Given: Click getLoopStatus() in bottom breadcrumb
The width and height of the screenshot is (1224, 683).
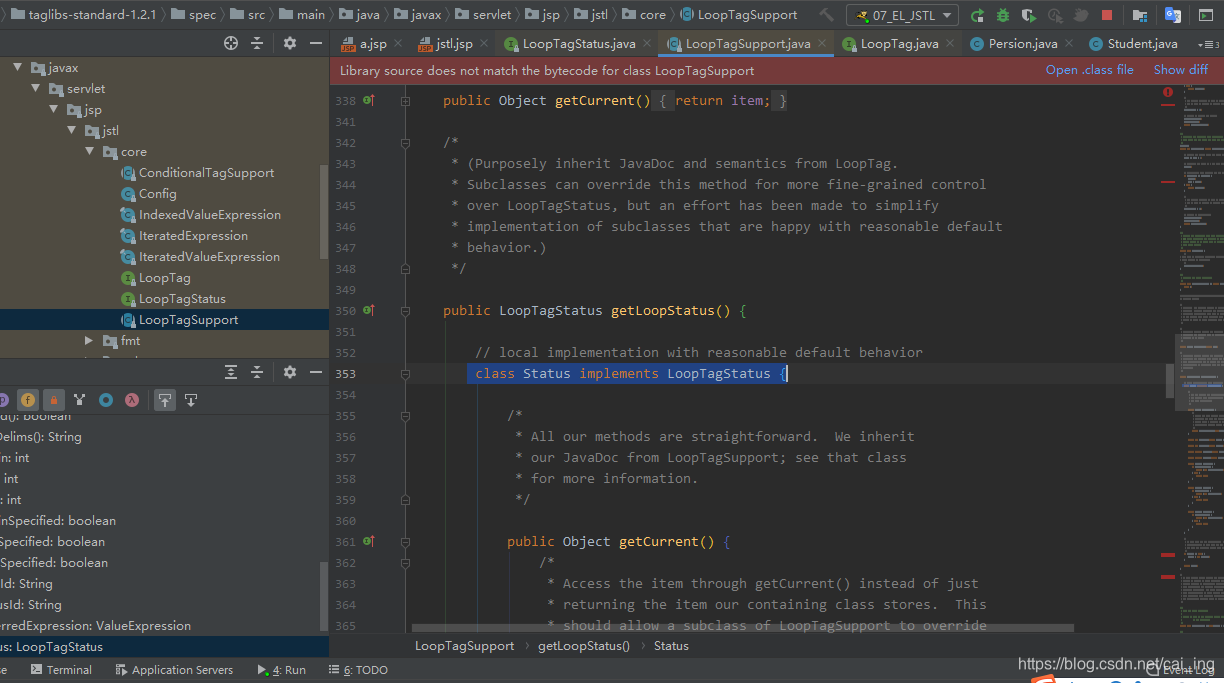Looking at the screenshot, I should (584, 646).
